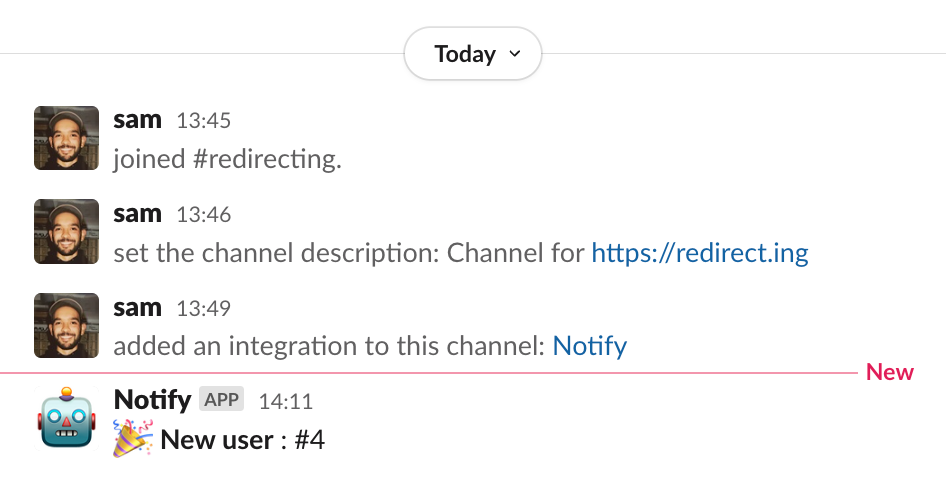Click the sam username at 13:45
The width and height of the screenshot is (946, 492).
tap(137, 120)
